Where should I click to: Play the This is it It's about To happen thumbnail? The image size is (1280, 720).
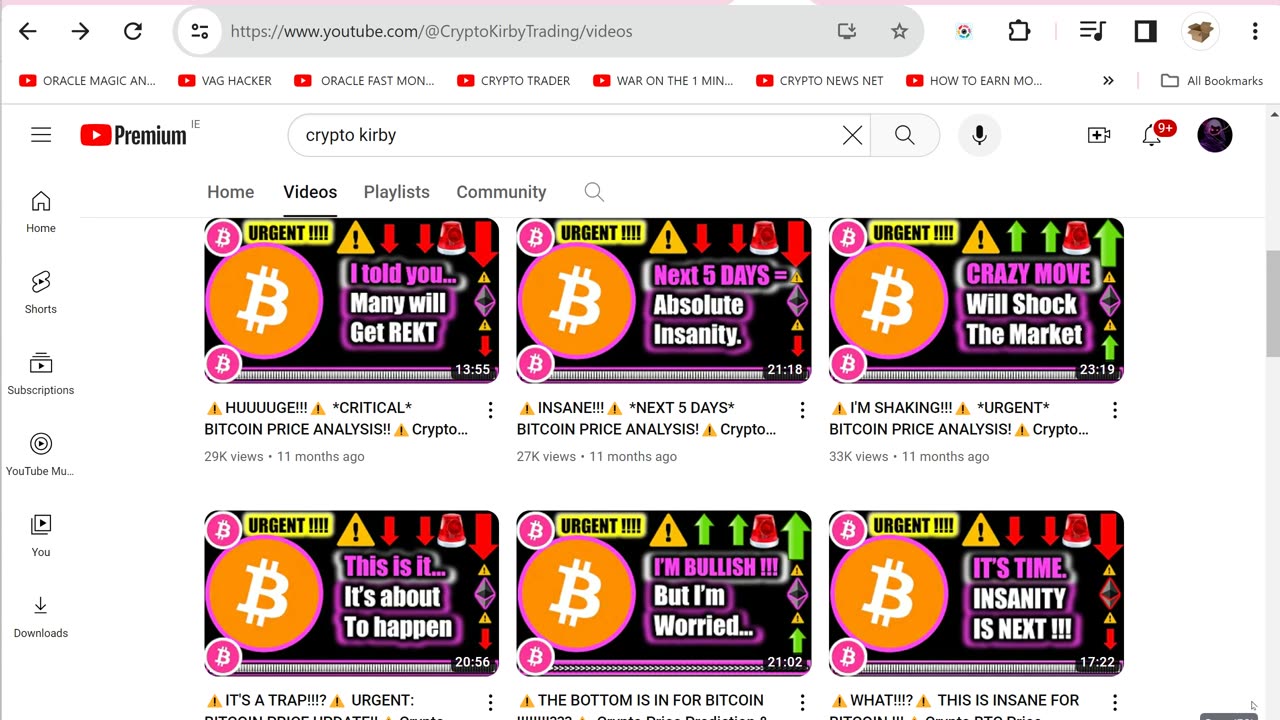pyautogui.click(x=351, y=593)
